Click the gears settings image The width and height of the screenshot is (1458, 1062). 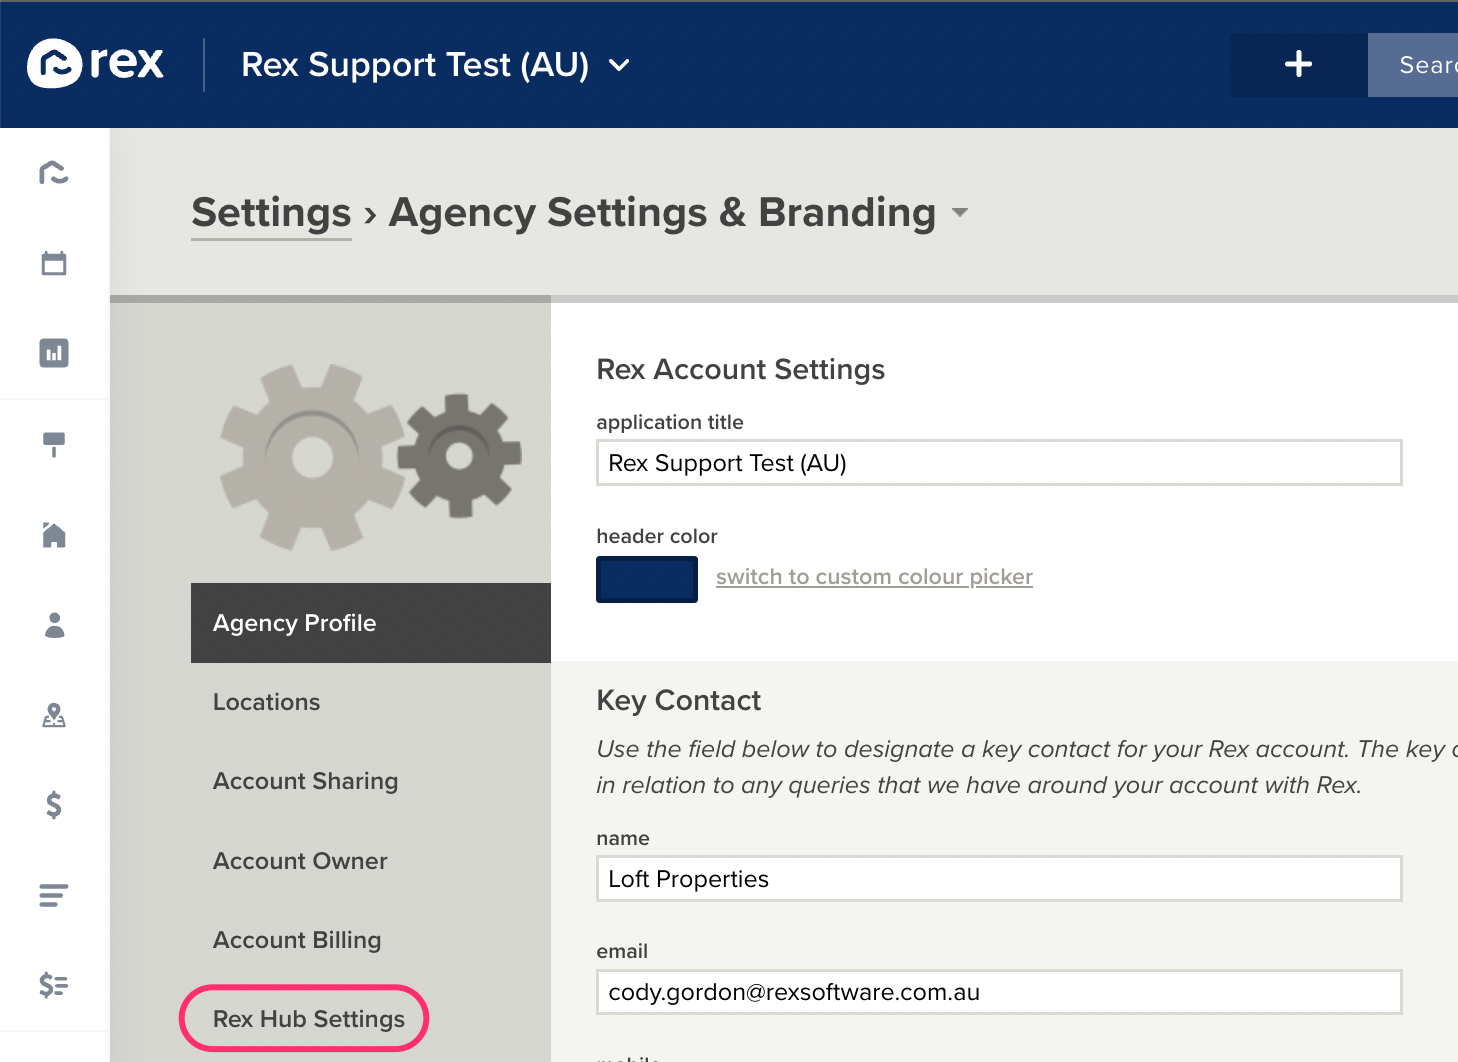(x=370, y=456)
